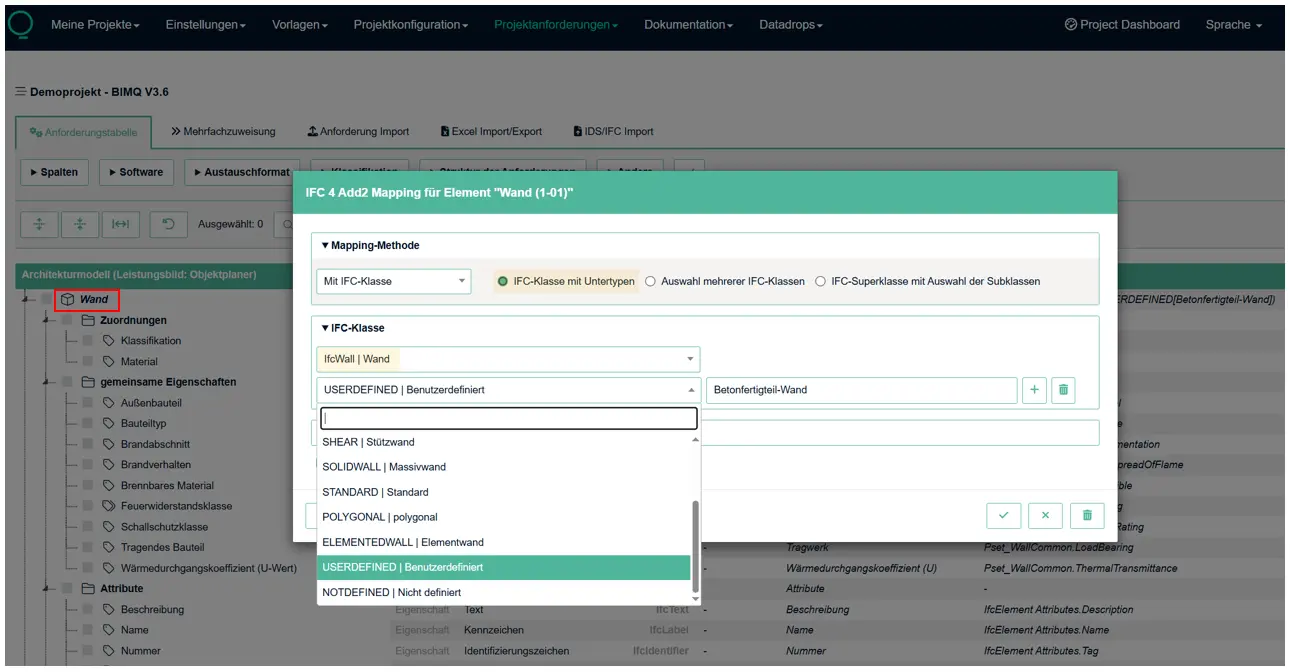Select 'IFC-Klasse mit Untertypen' radio button

[x=503, y=281]
